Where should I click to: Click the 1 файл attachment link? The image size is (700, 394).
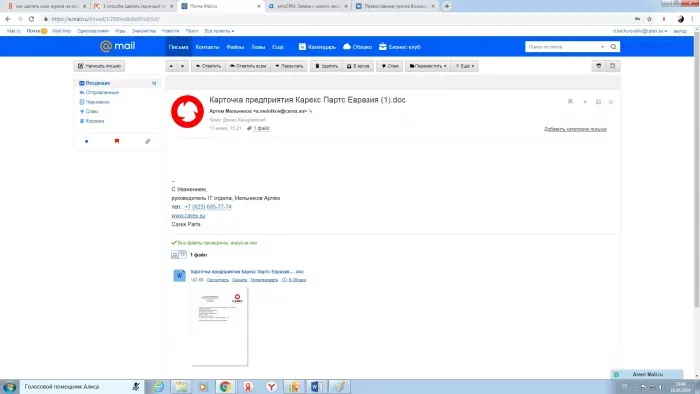pyautogui.click(x=261, y=128)
